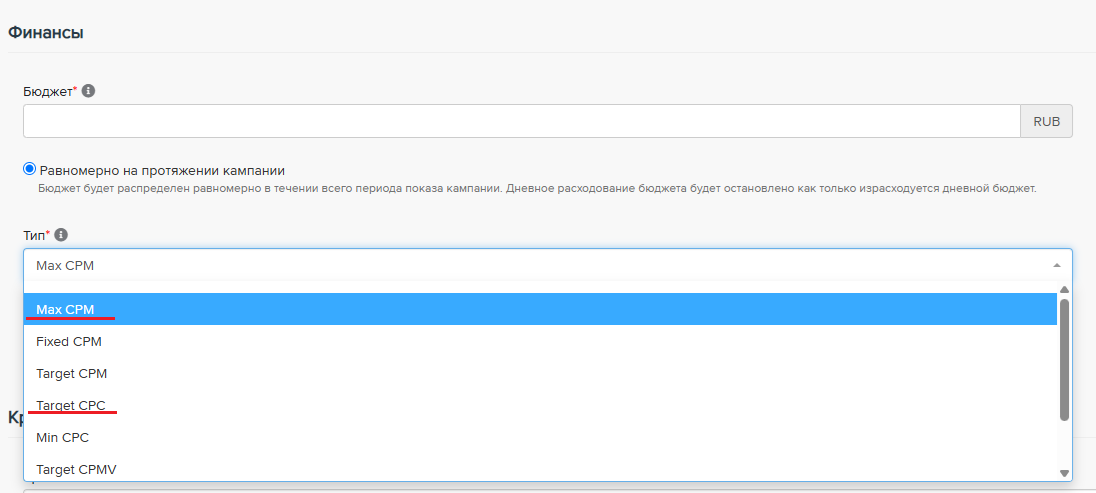Click the Бюджет field label
Viewport: 1096px width, 493px height.
click(47, 91)
